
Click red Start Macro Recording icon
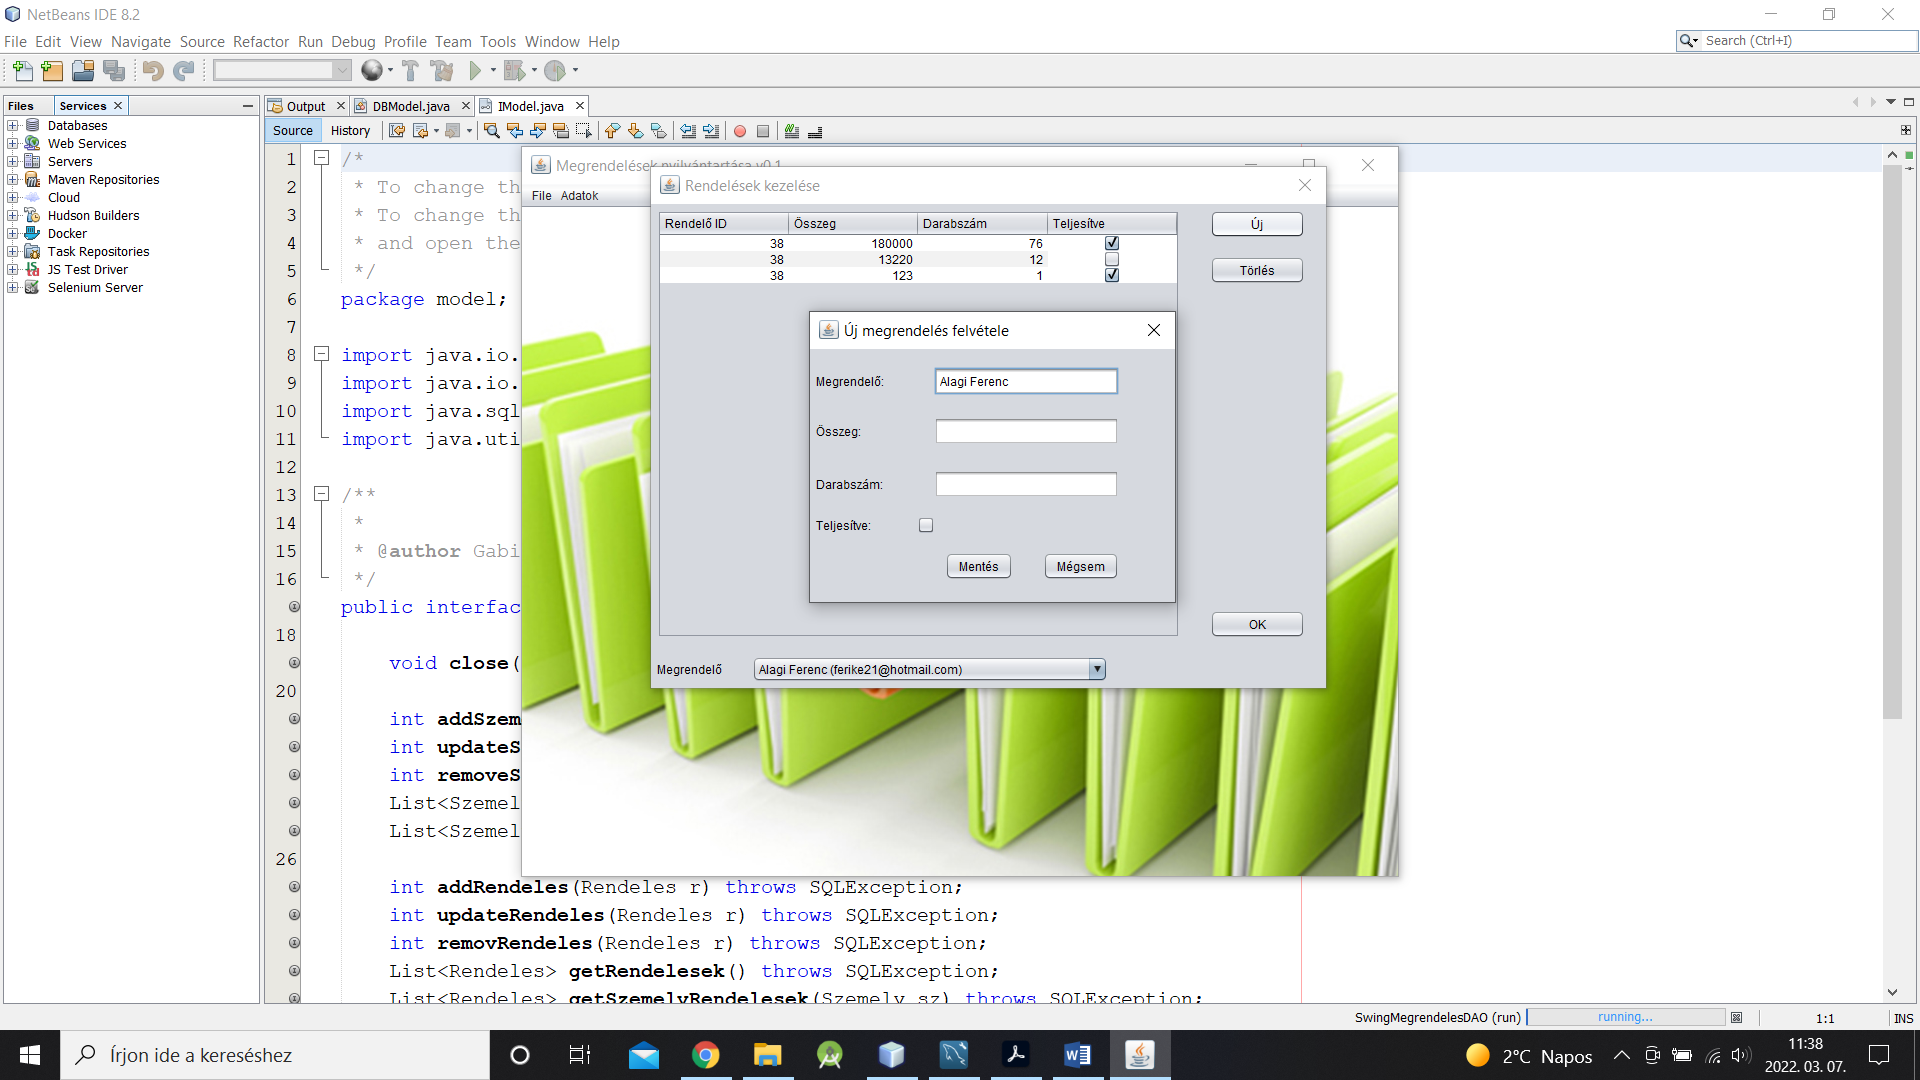740,131
